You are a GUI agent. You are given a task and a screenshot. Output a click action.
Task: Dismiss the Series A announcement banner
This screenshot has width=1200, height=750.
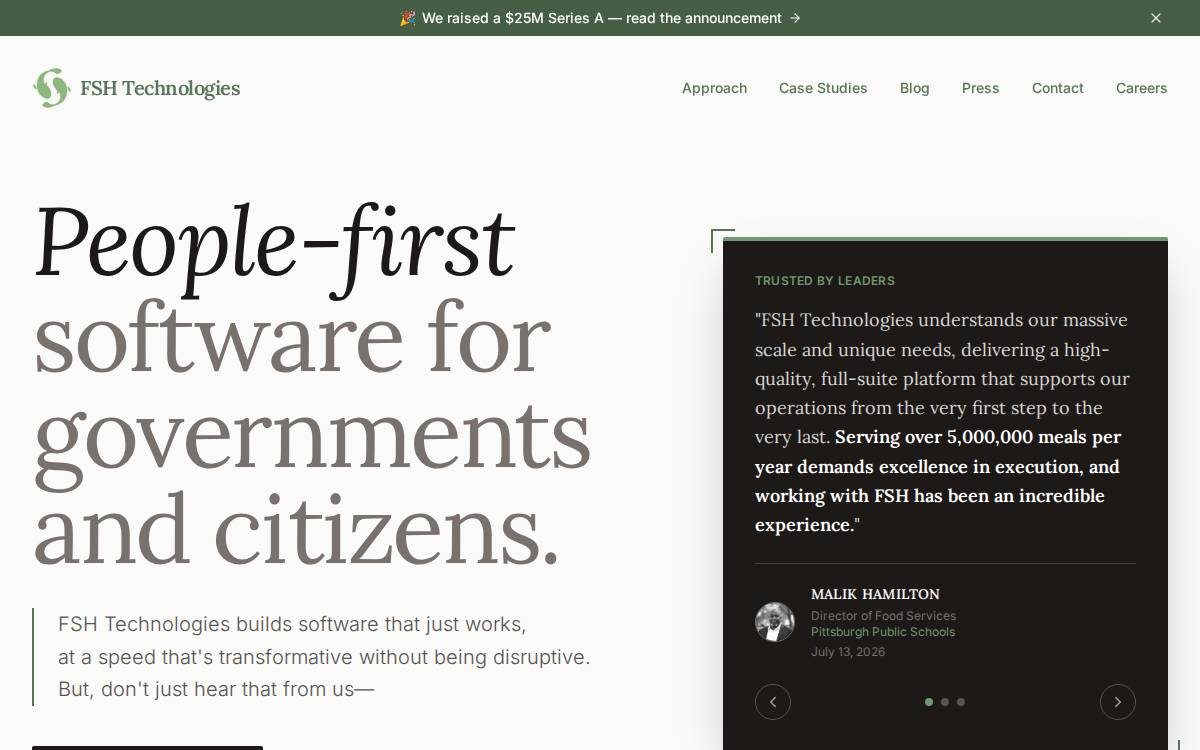coord(1156,18)
